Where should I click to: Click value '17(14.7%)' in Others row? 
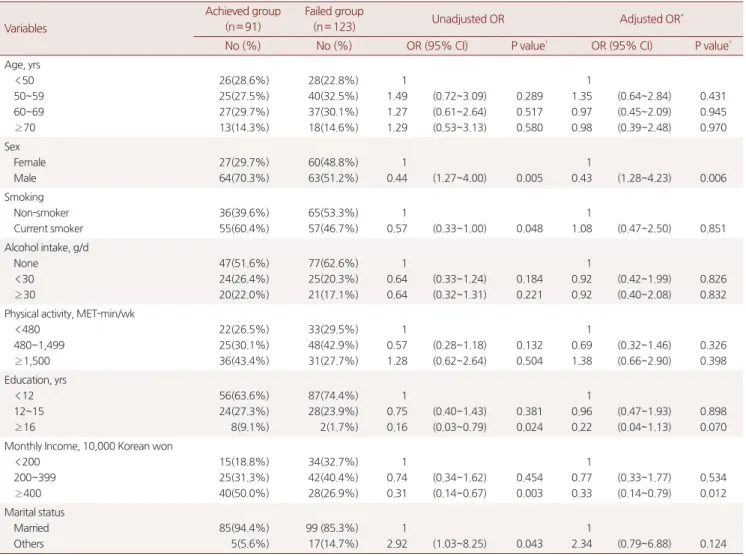click(333, 544)
